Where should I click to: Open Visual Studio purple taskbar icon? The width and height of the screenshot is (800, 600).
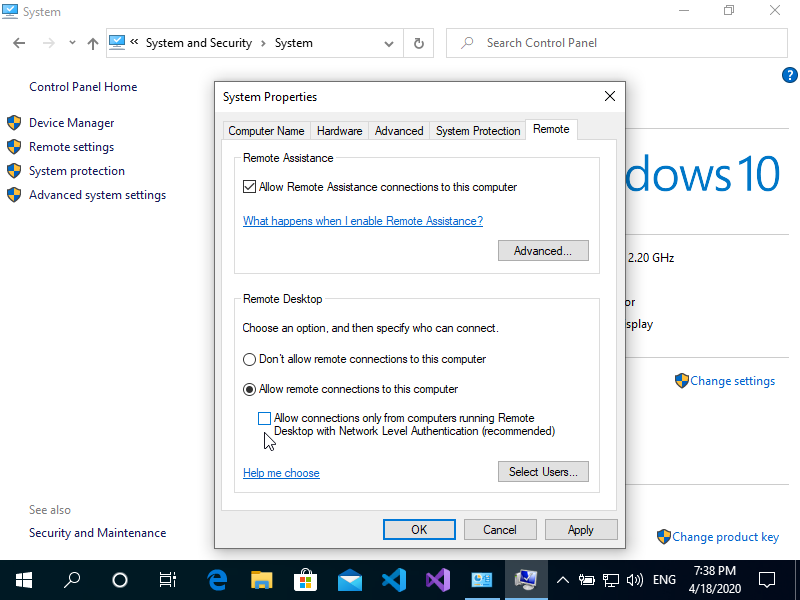[x=437, y=580]
